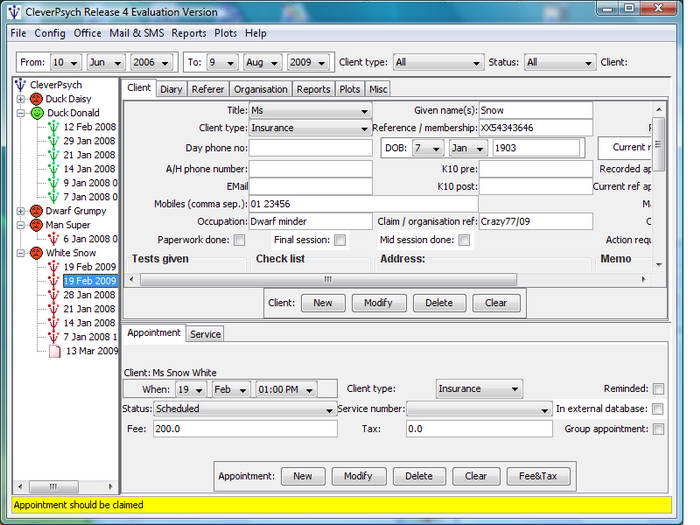Image resolution: width=700 pixels, height=525 pixels.
Task: Click Duck Daisy's red sad face icon
Action: point(36,99)
